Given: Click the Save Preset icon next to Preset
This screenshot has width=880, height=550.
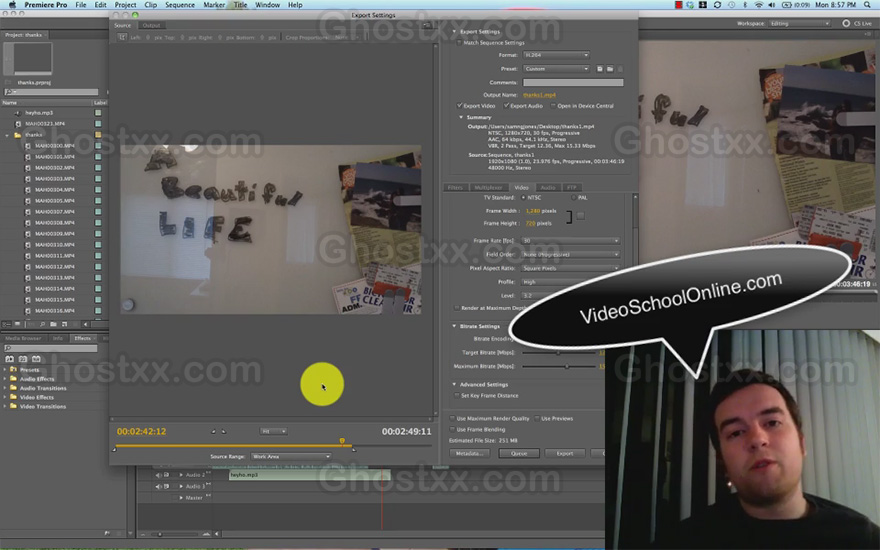Looking at the screenshot, I should 599,69.
